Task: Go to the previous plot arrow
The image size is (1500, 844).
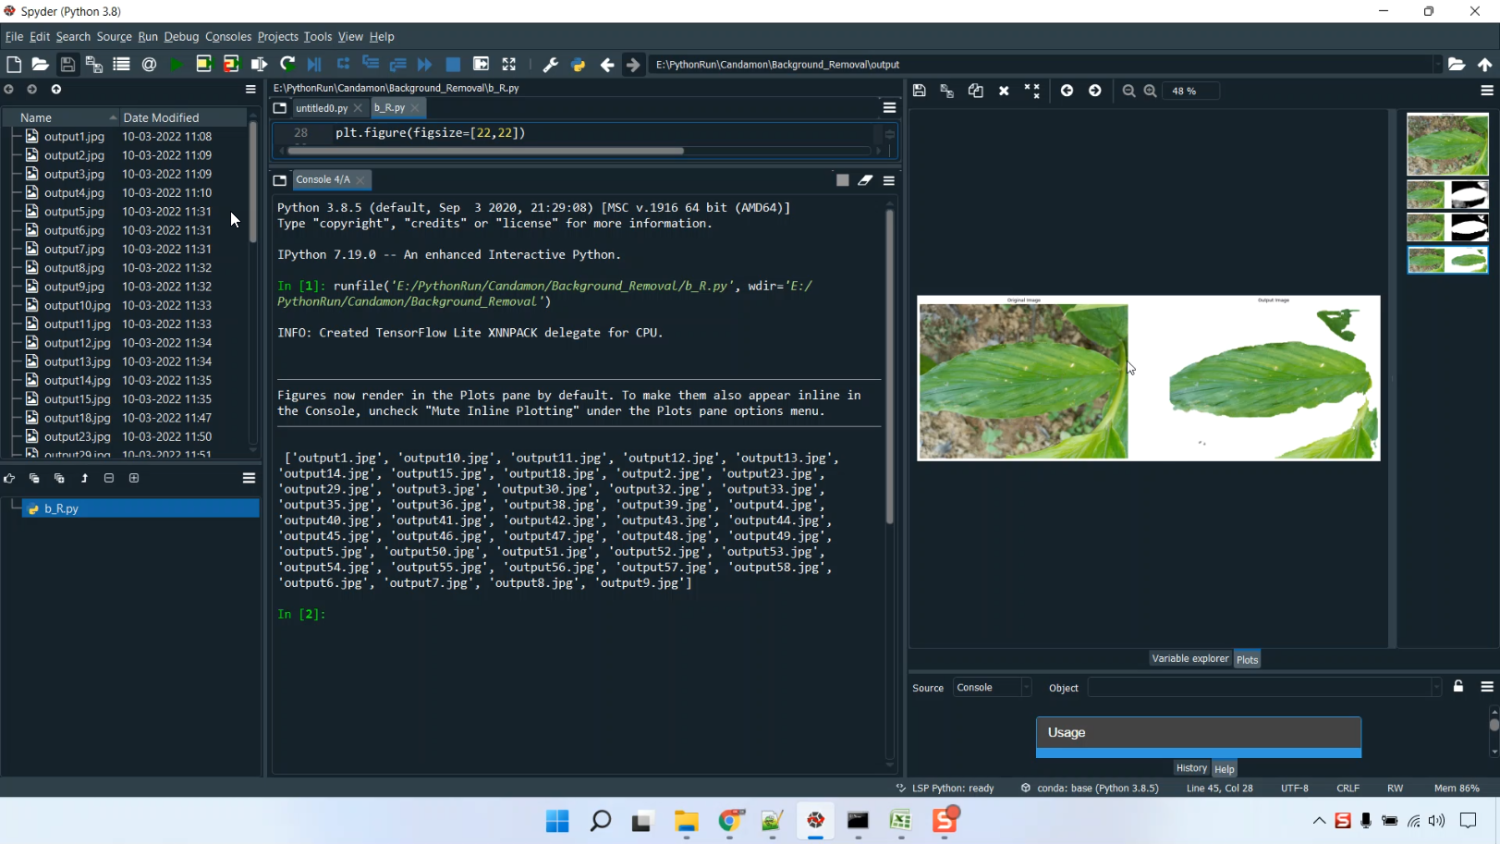Action: click(1067, 91)
